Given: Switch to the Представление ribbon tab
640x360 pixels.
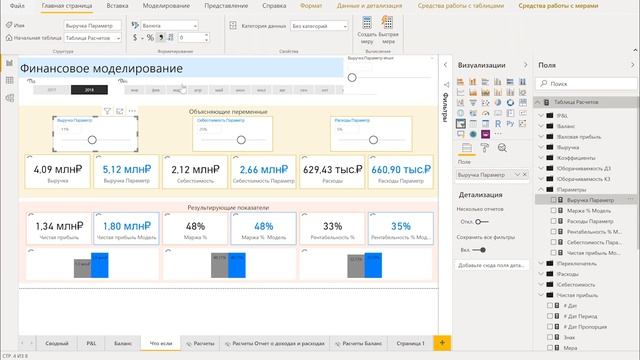Looking at the screenshot, I should coord(226,6).
